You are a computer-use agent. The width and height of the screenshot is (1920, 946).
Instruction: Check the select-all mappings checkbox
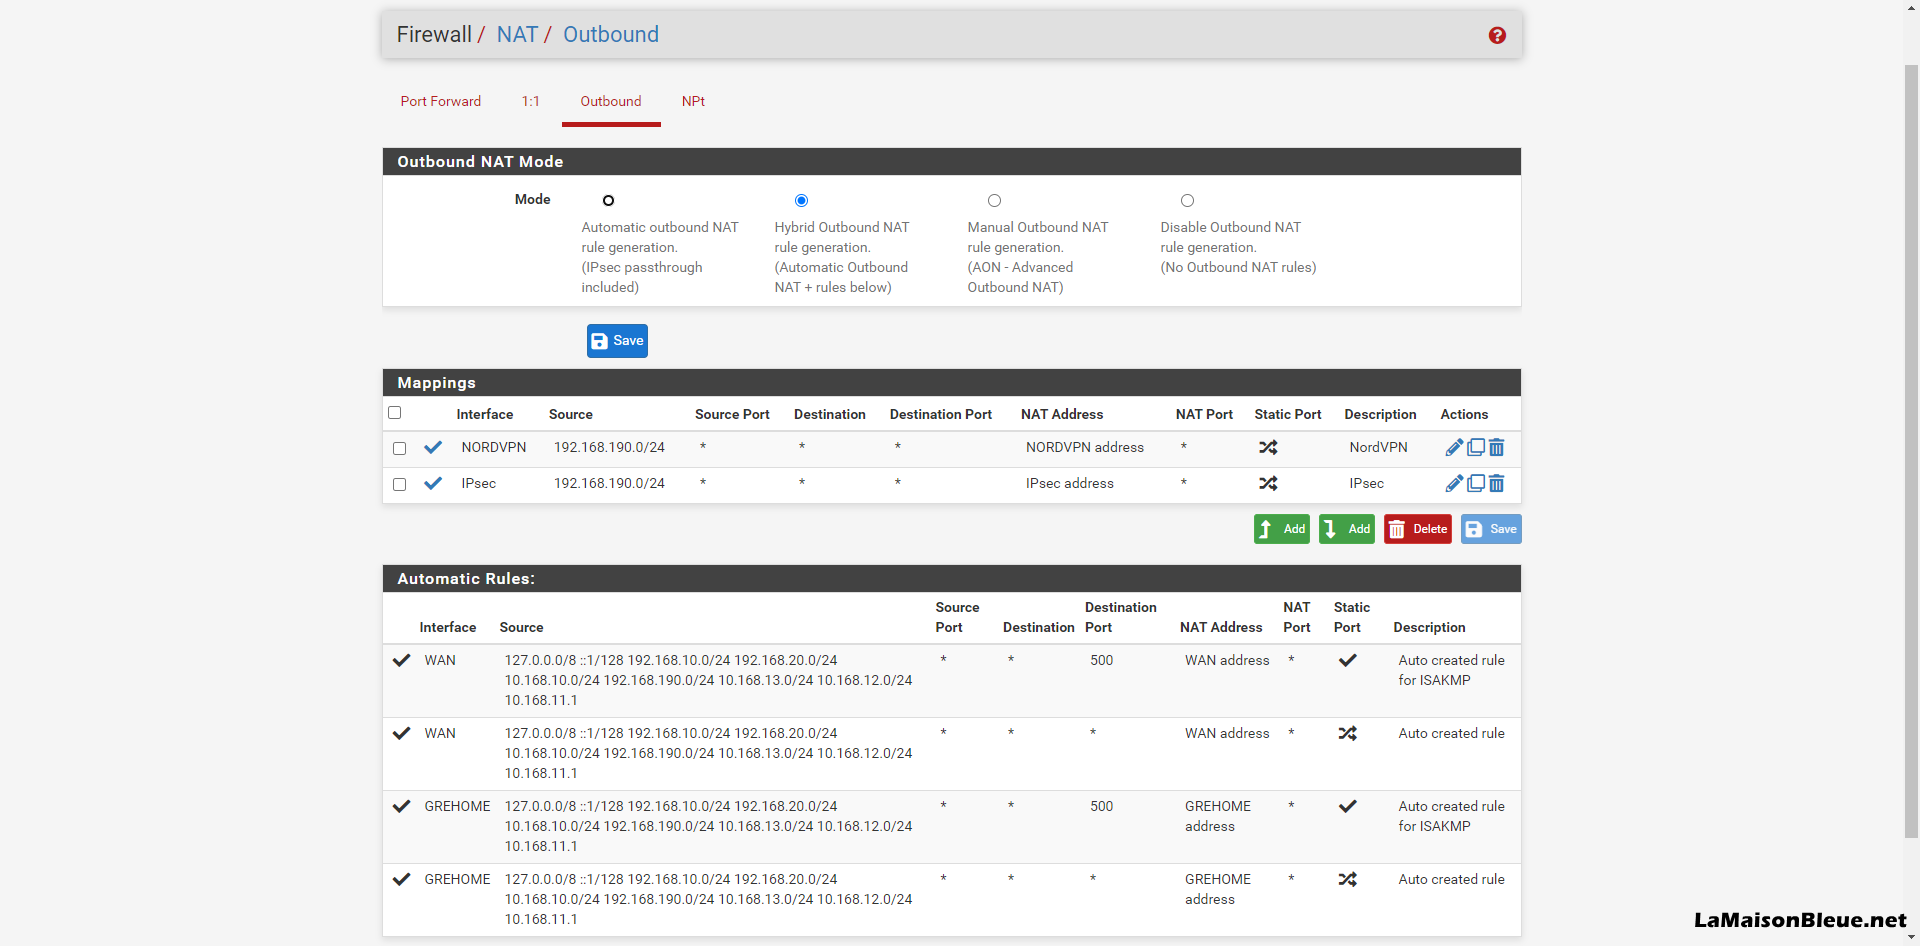tap(394, 413)
